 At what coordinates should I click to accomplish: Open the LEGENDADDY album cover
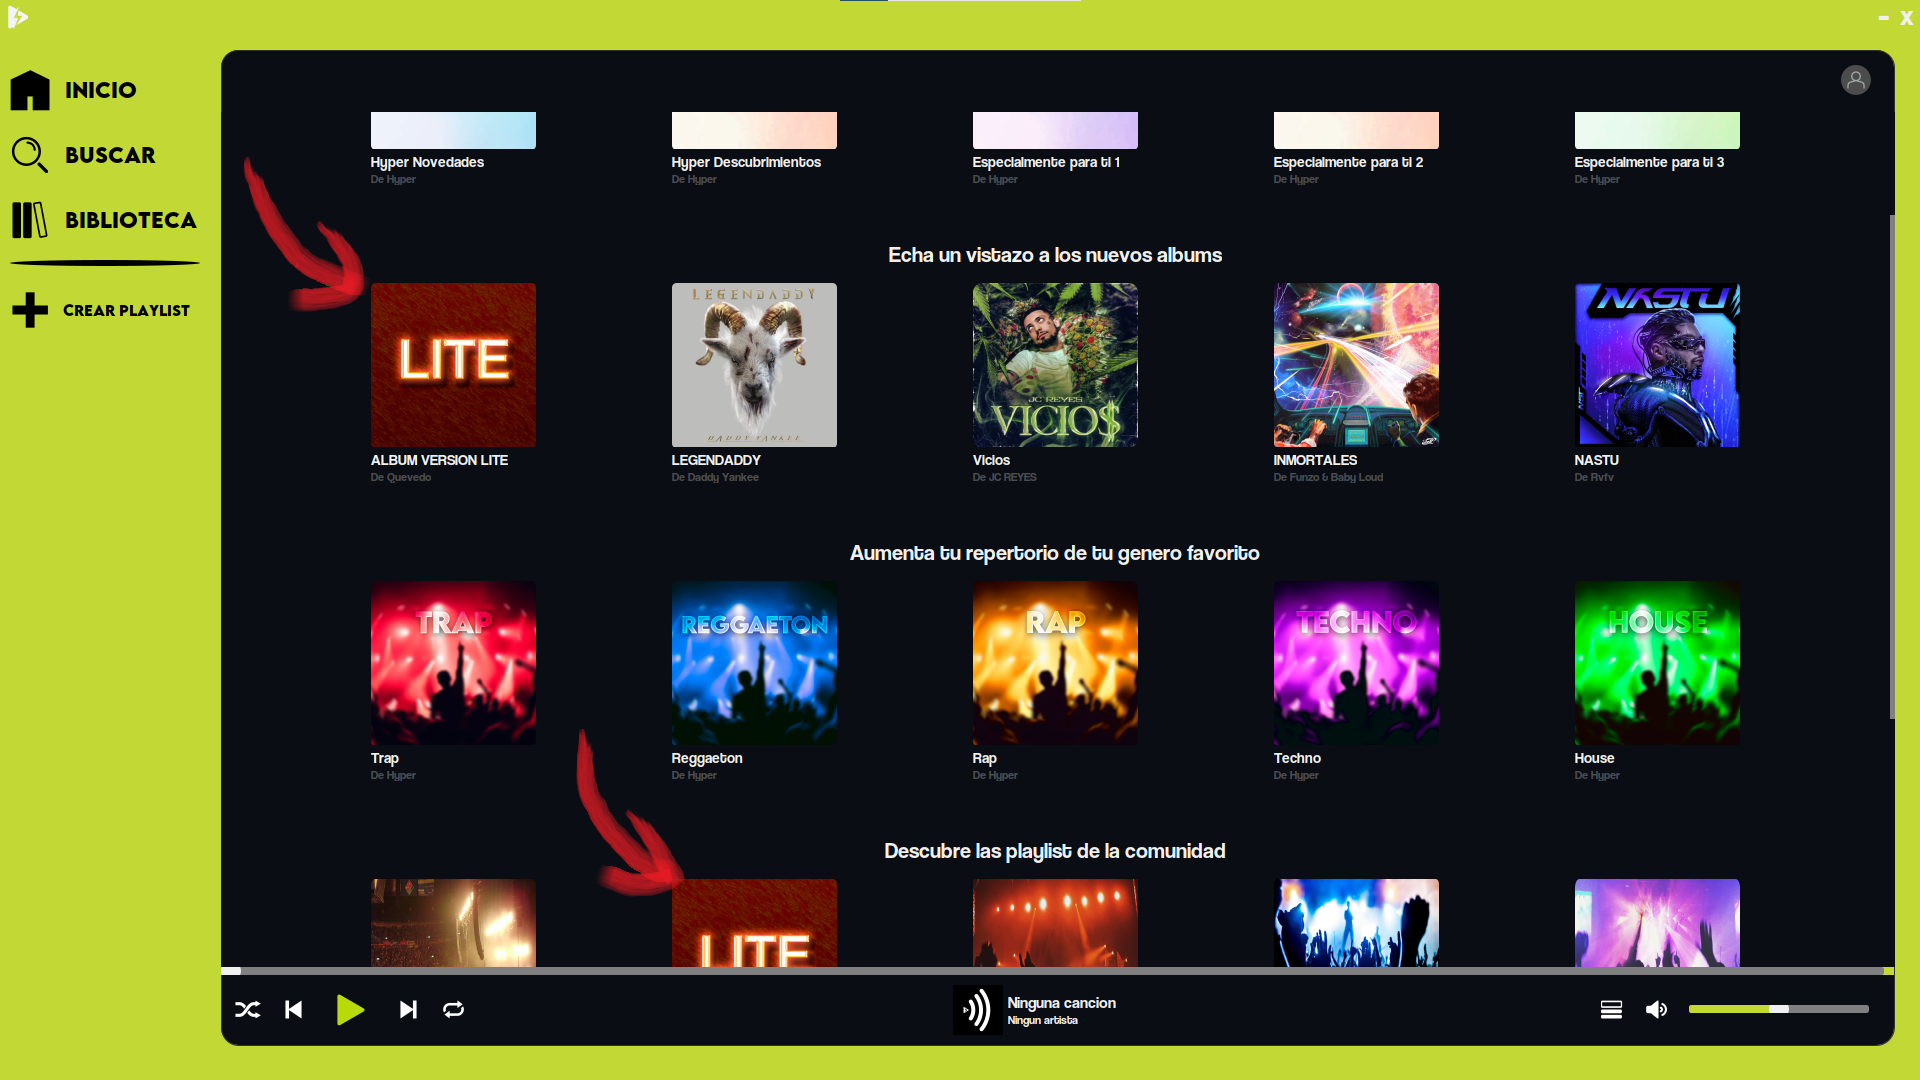(754, 365)
